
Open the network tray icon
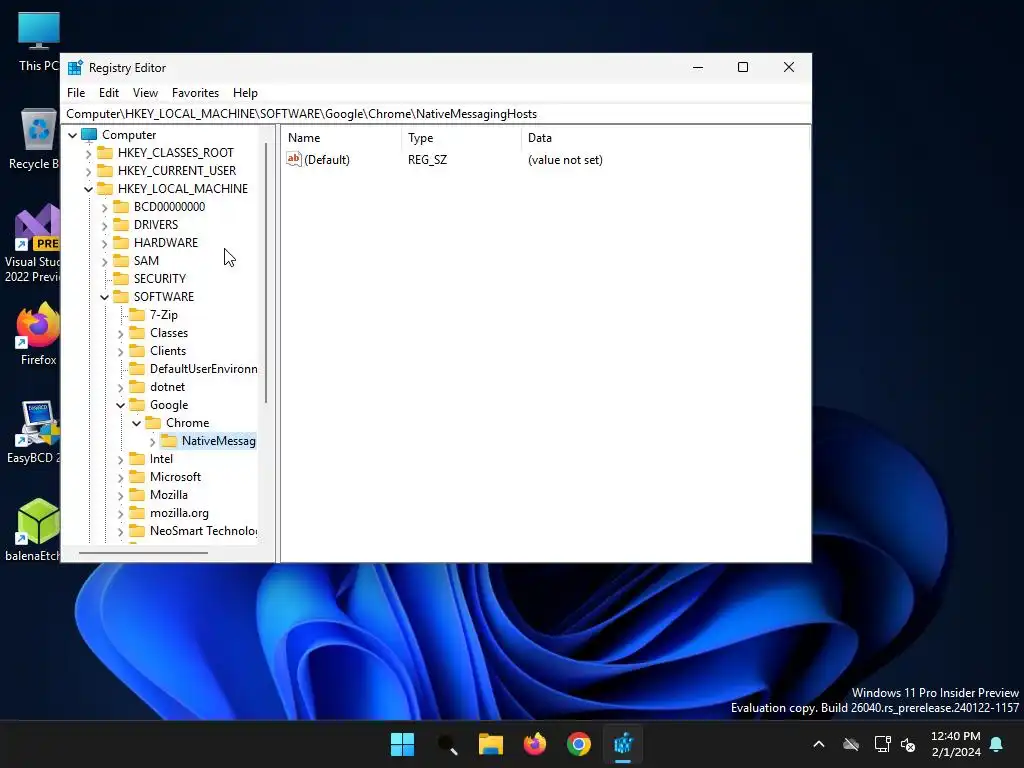[882, 744]
